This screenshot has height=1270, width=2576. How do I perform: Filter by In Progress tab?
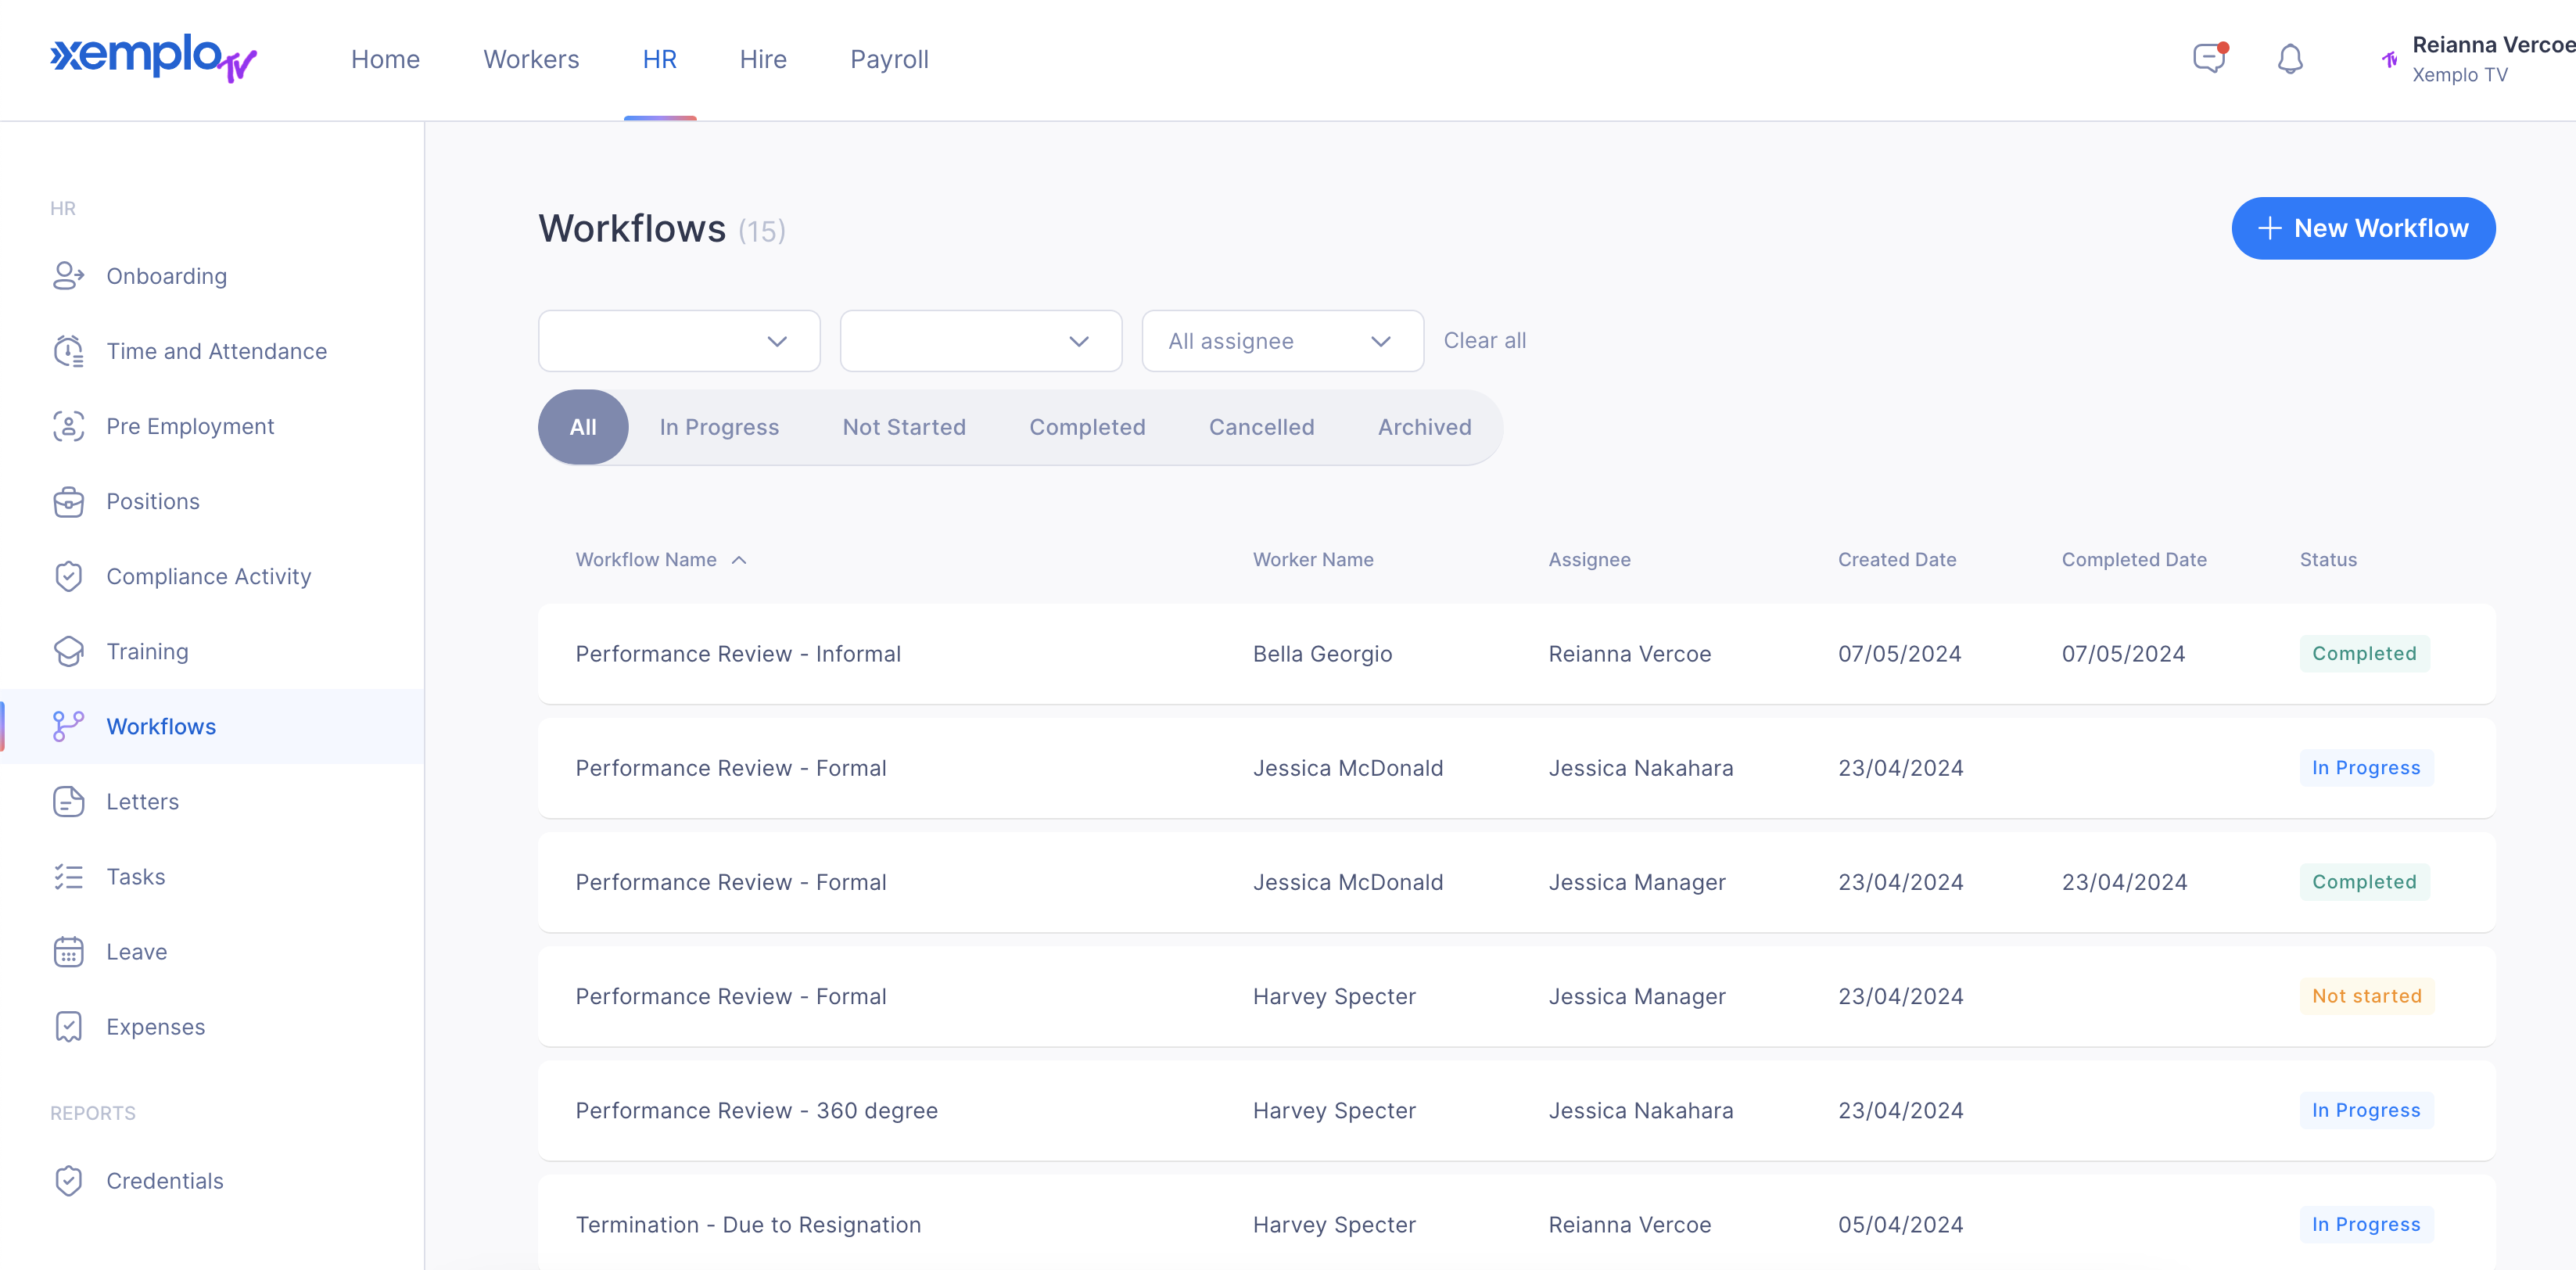pyautogui.click(x=719, y=427)
